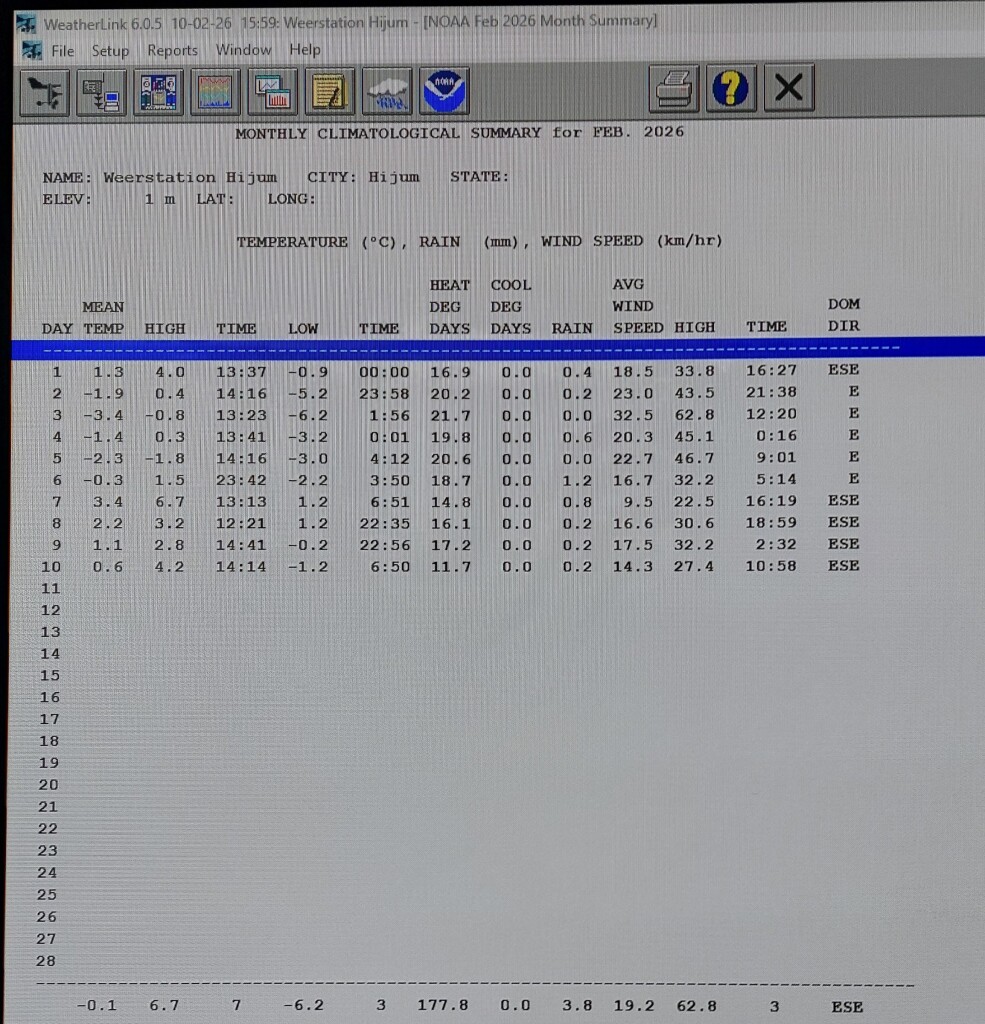Click the Print toolbar icon

click(x=674, y=88)
